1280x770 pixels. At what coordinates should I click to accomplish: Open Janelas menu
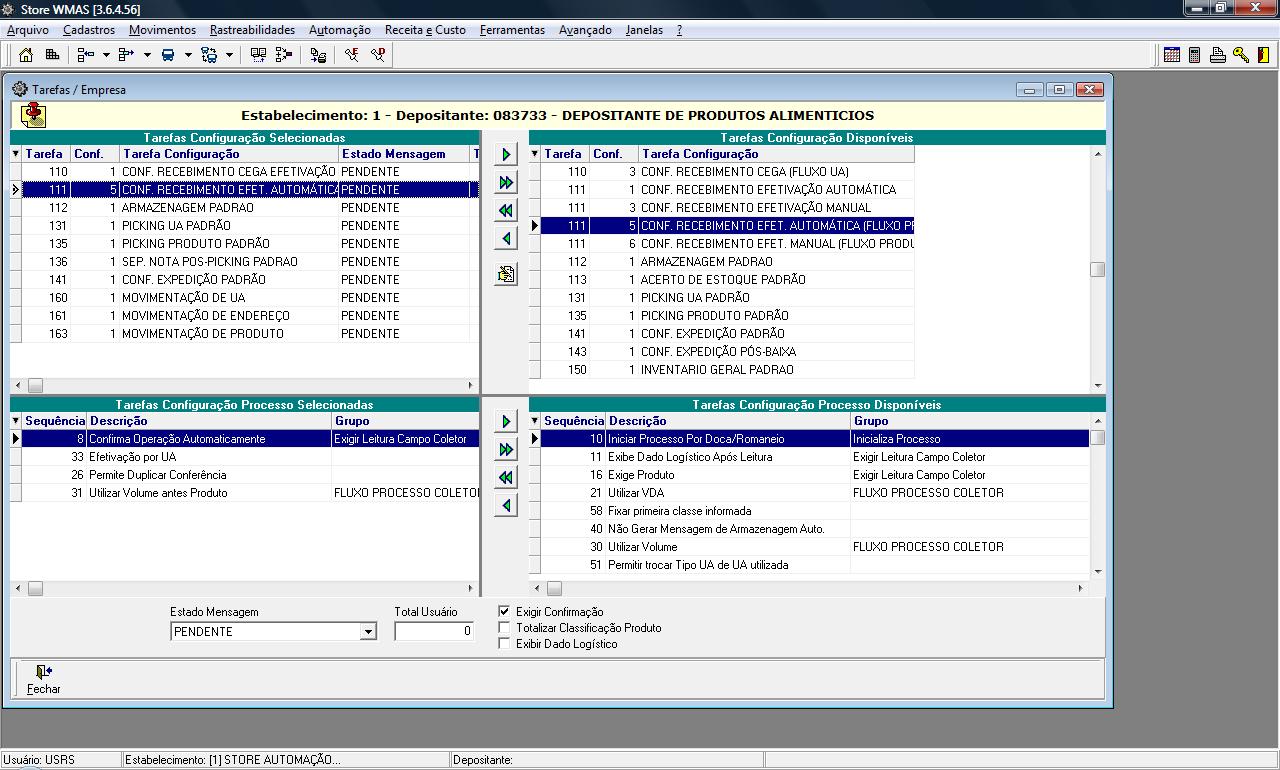pos(644,30)
